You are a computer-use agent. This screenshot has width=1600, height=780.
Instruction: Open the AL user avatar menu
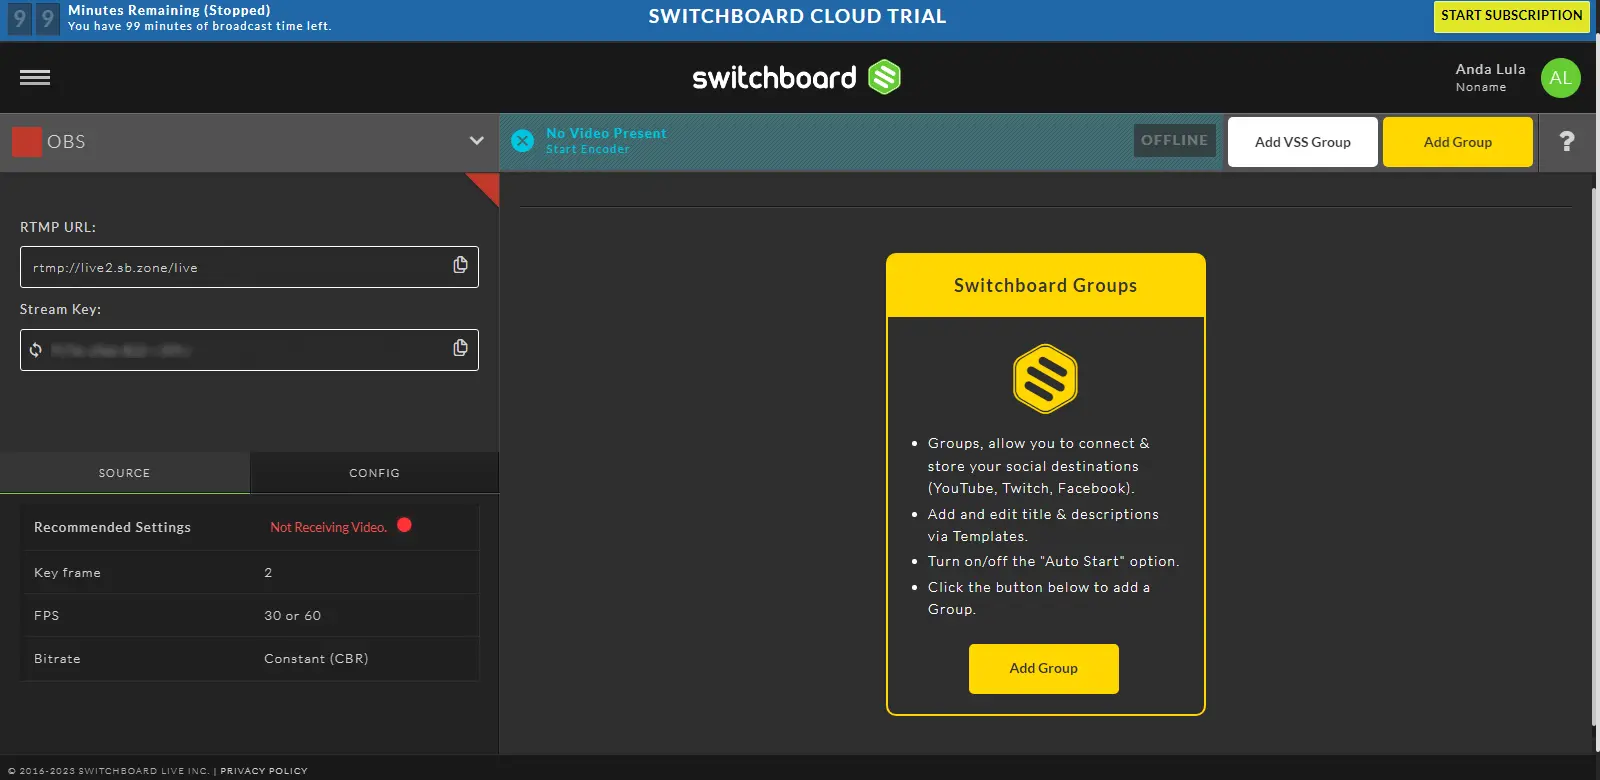pyautogui.click(x=1560, y=78)
